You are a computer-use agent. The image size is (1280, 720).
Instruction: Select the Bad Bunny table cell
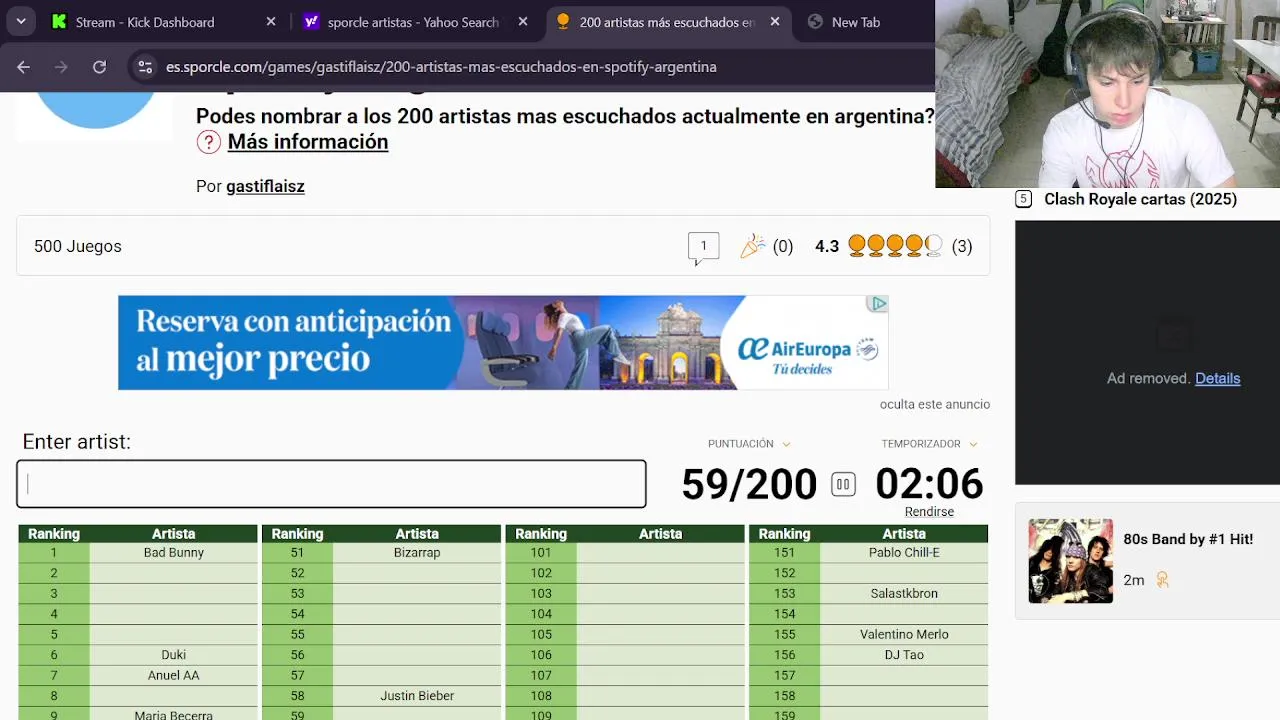[x=174, y=552]
